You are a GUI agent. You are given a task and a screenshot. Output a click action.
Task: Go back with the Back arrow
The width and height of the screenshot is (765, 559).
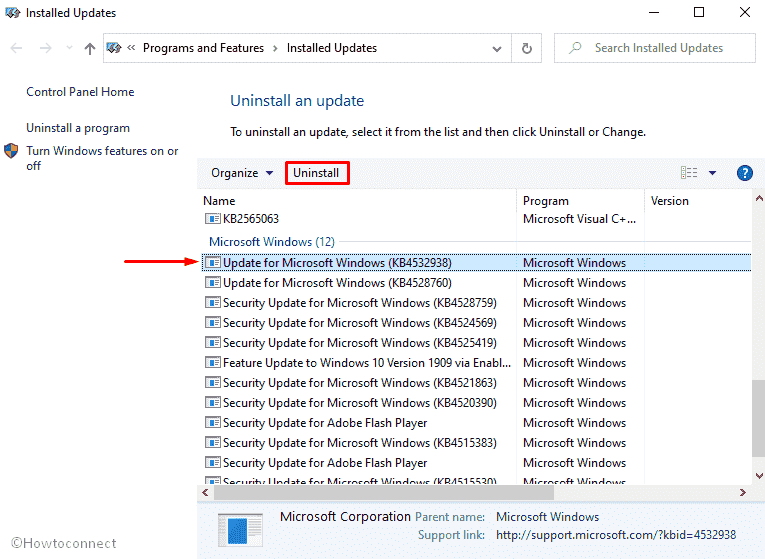(x=16, y=48)
